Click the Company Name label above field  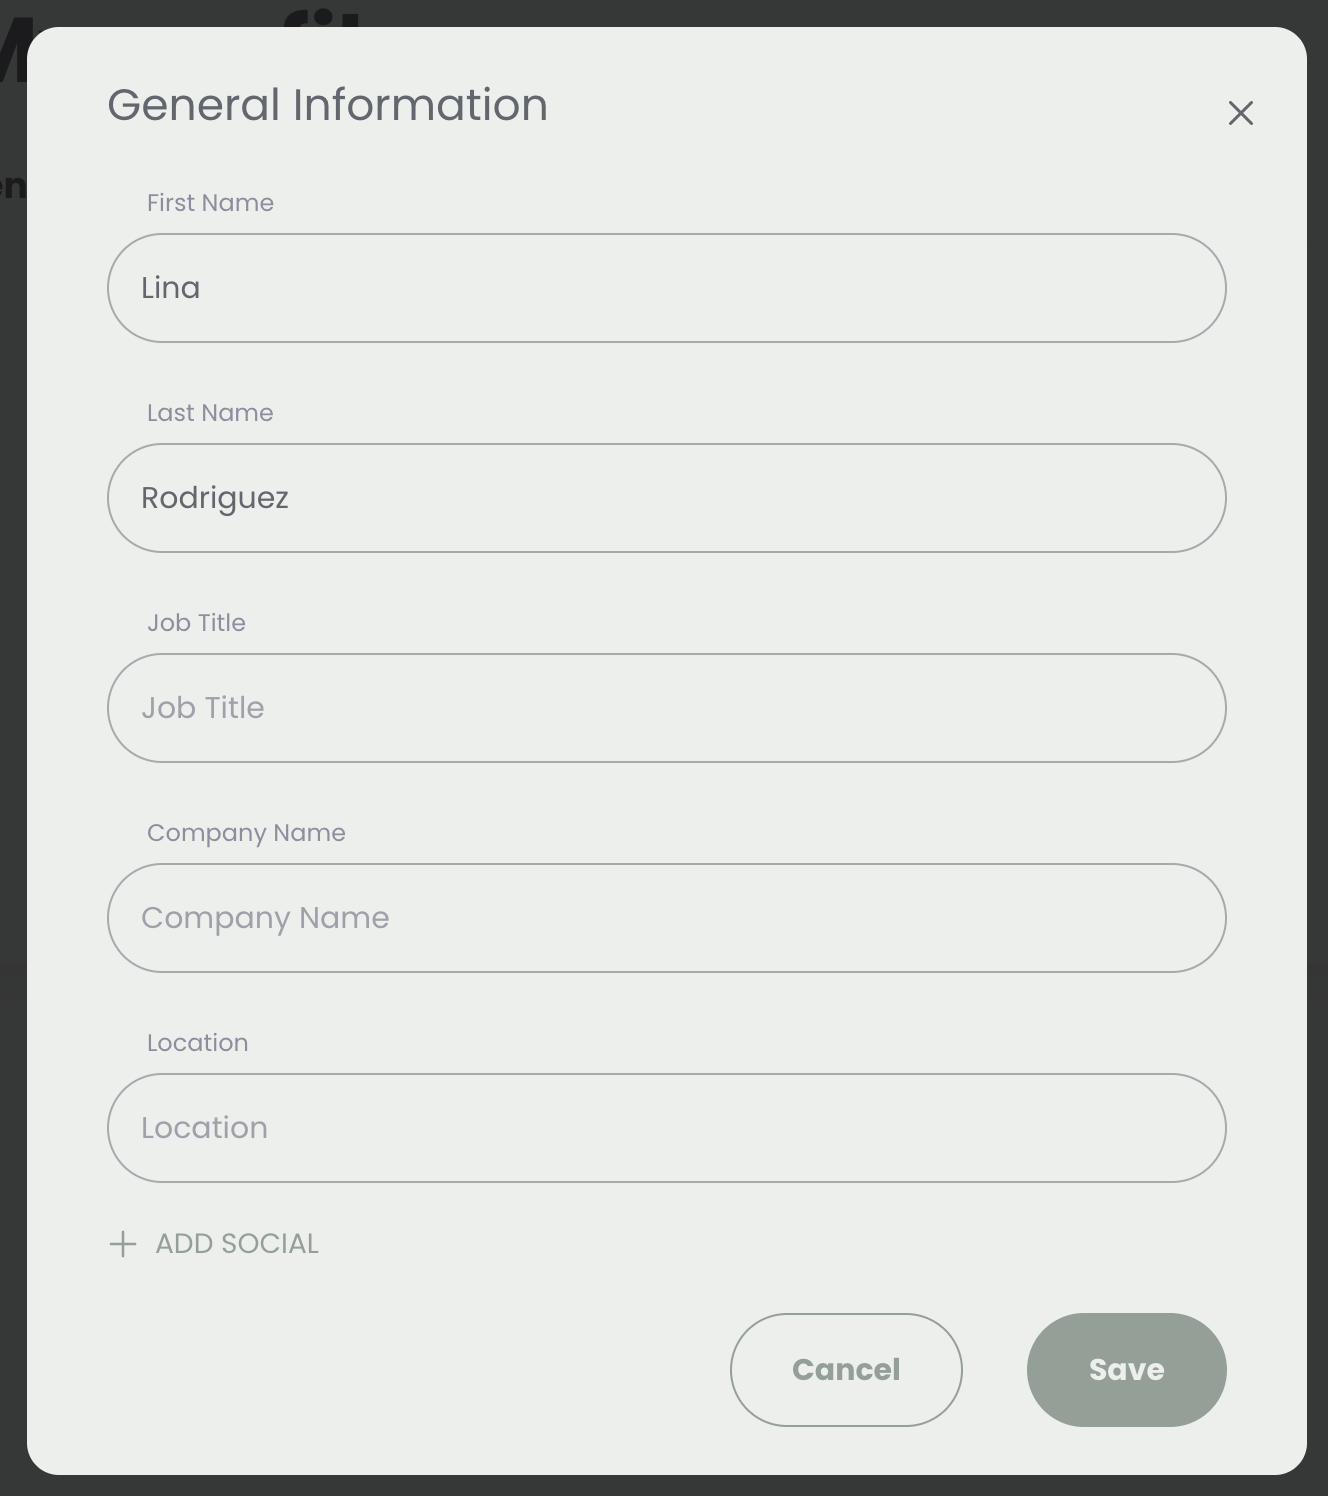246,833
